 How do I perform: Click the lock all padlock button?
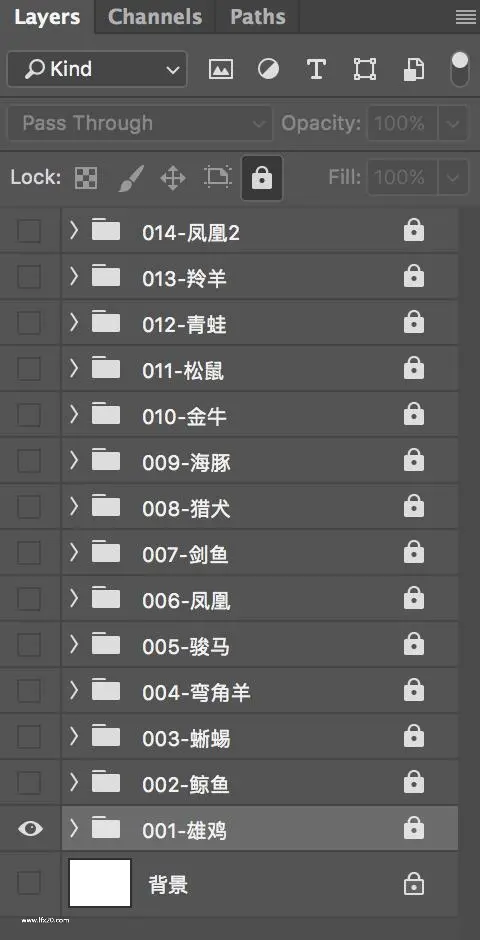coord(262,177)
